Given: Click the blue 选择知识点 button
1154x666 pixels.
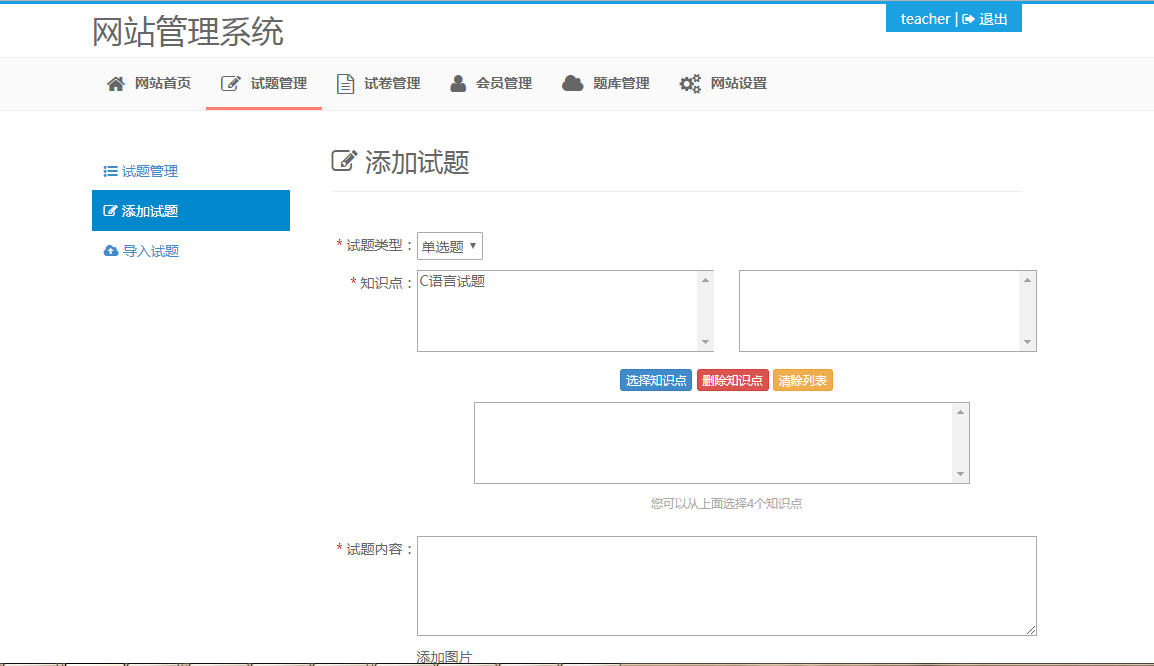Looking at the screenshot, I should coord(656,380).
